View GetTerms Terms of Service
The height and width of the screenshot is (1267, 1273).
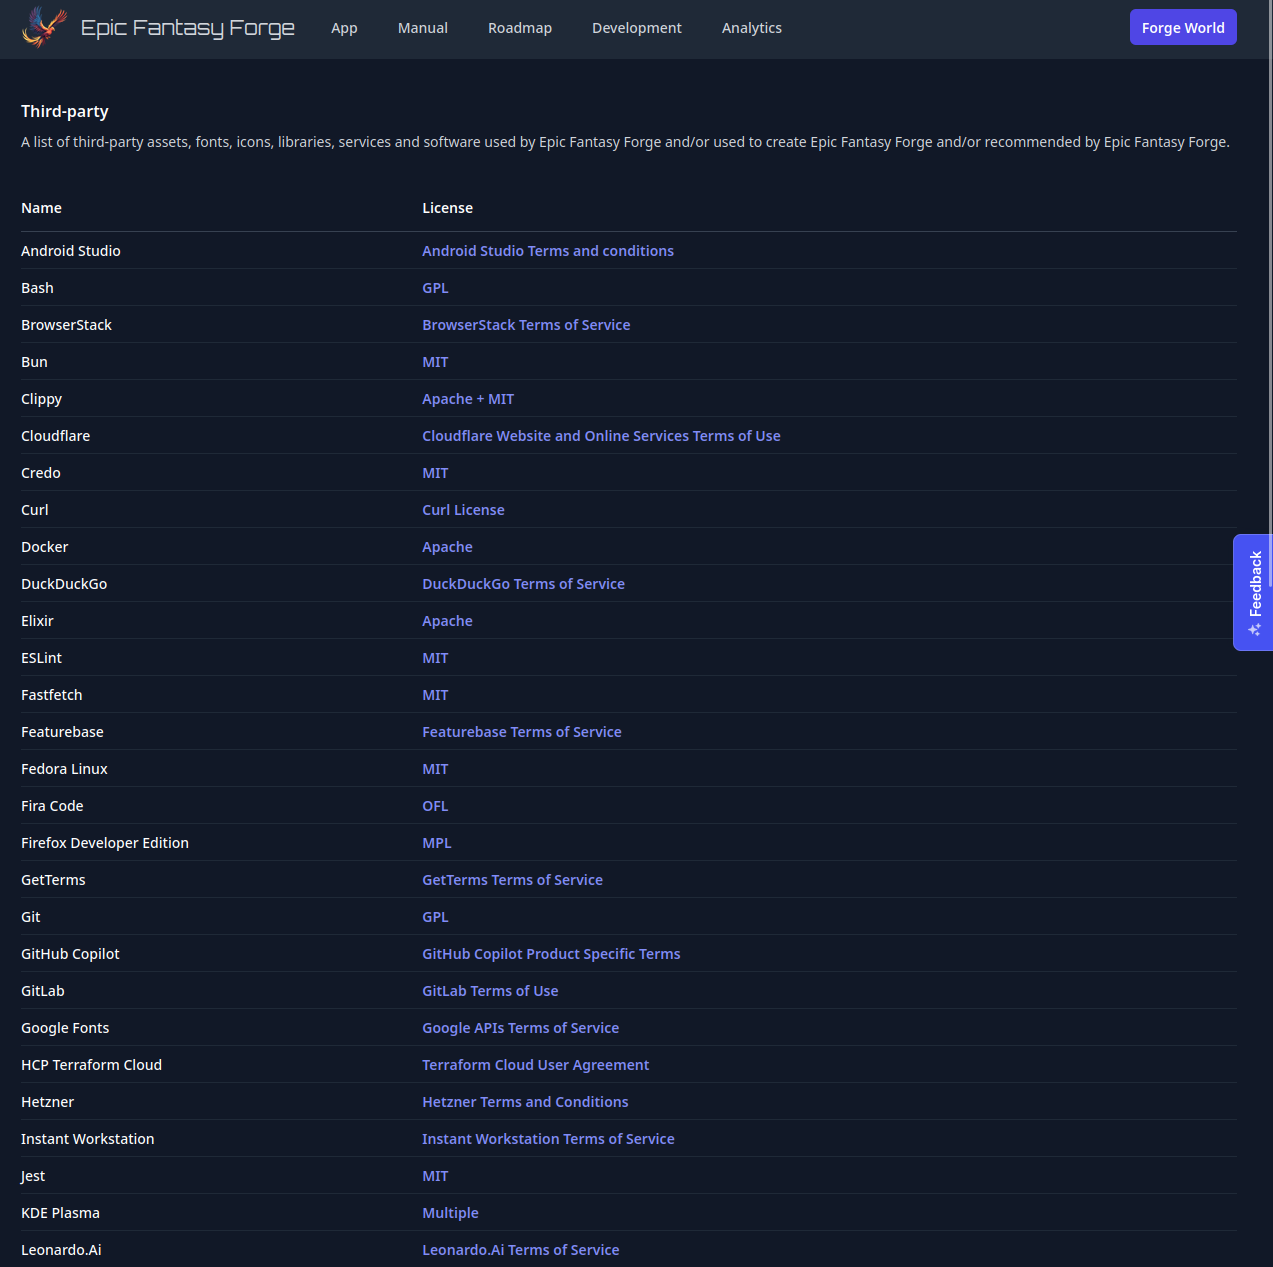(x=512, y=880)
